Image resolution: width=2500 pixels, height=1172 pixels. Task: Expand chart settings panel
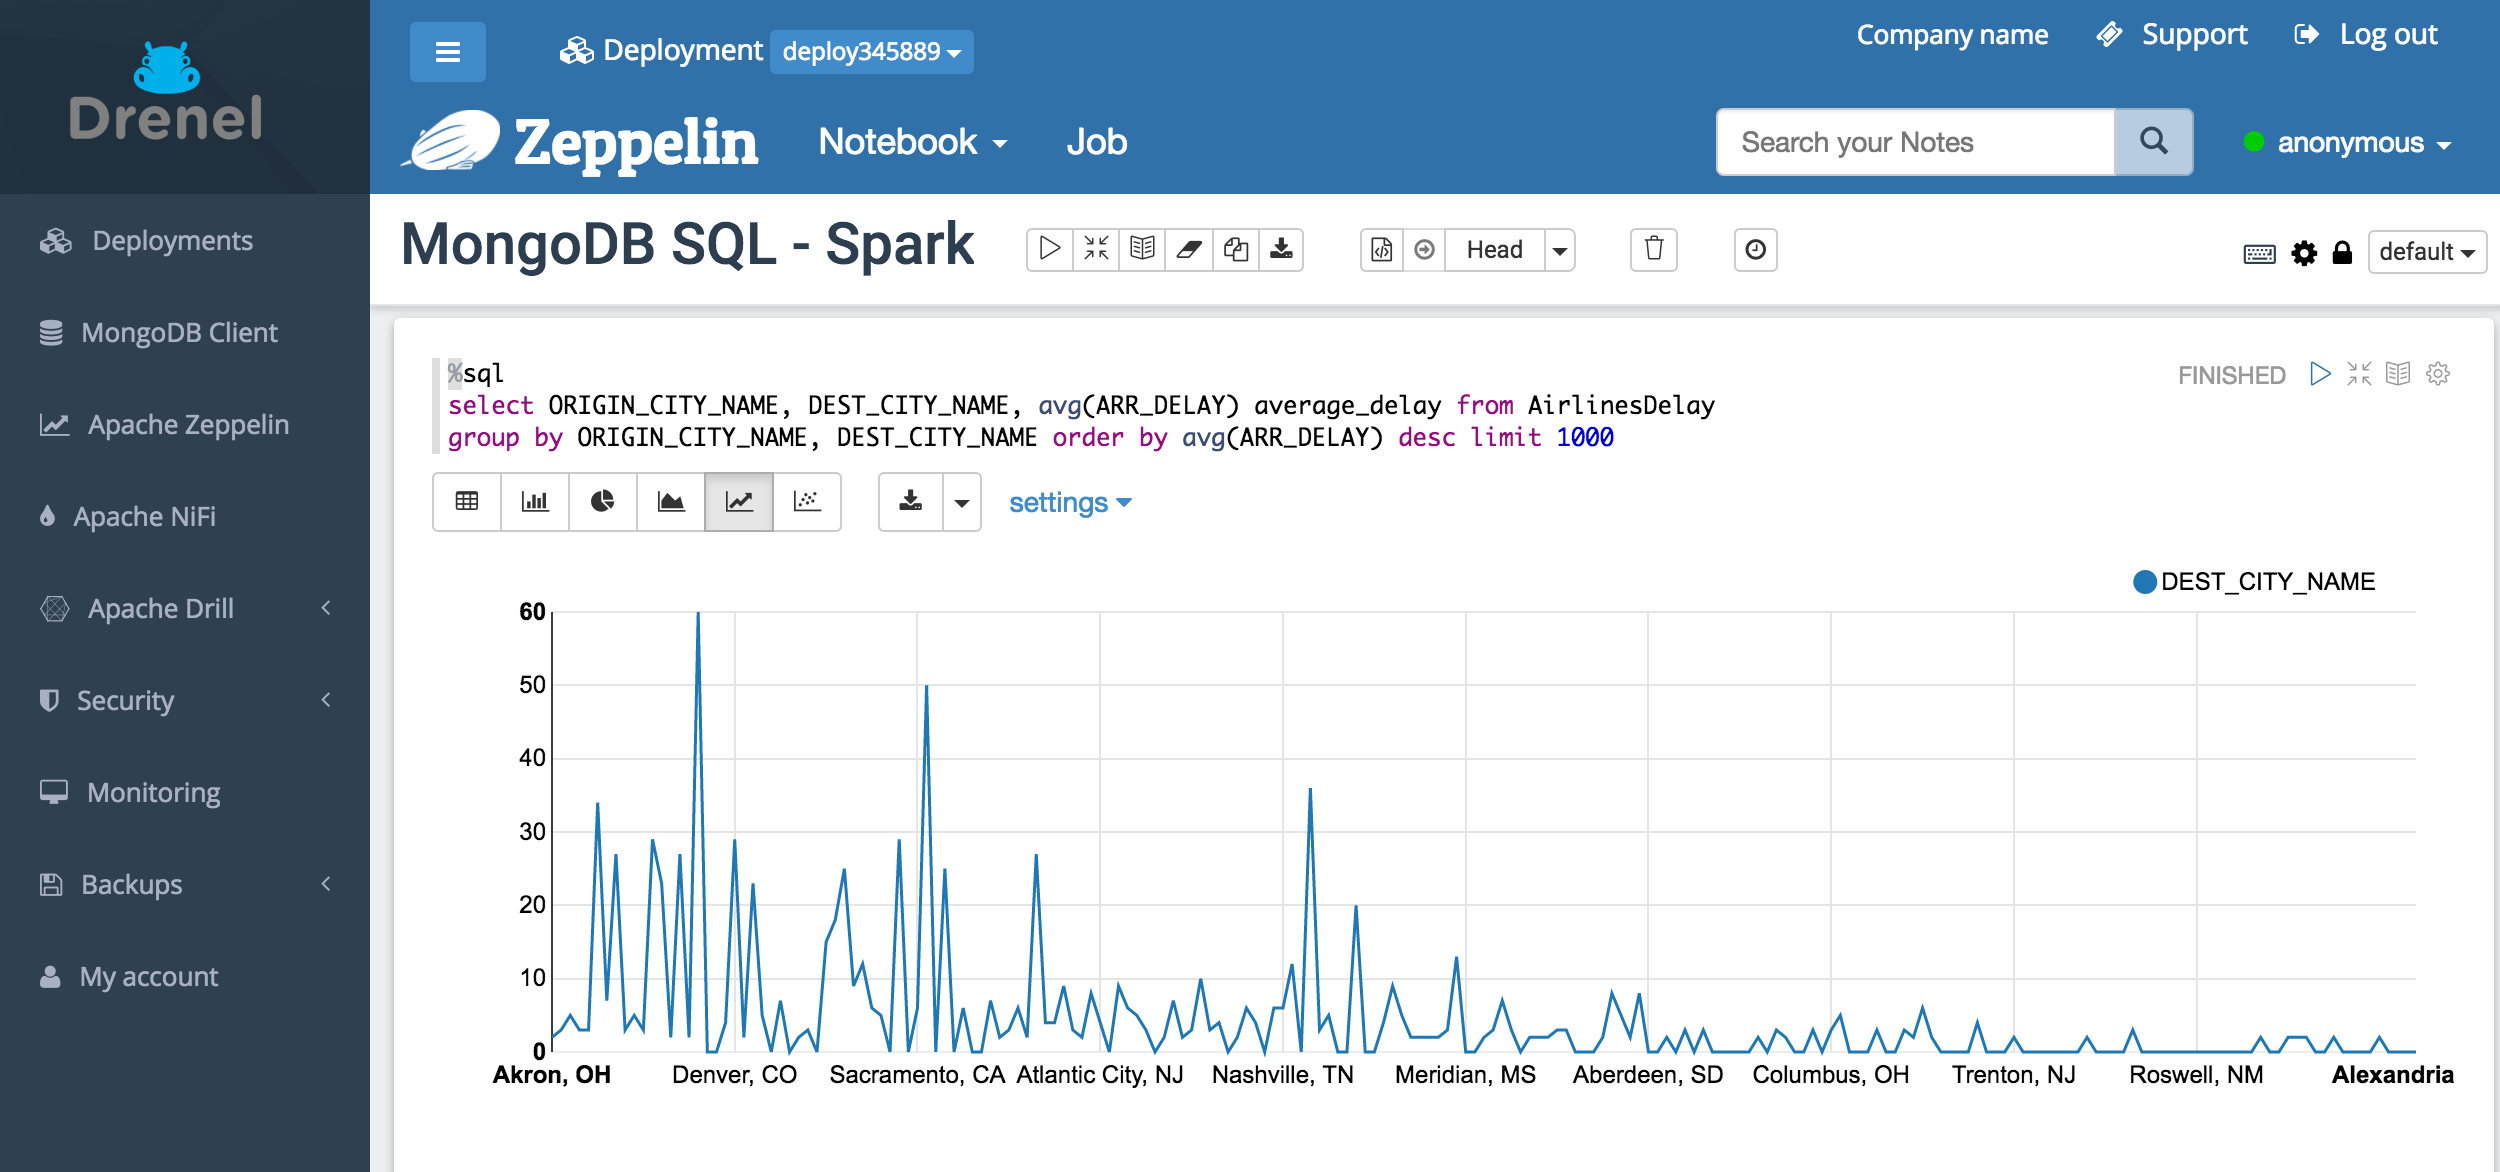1070,502
